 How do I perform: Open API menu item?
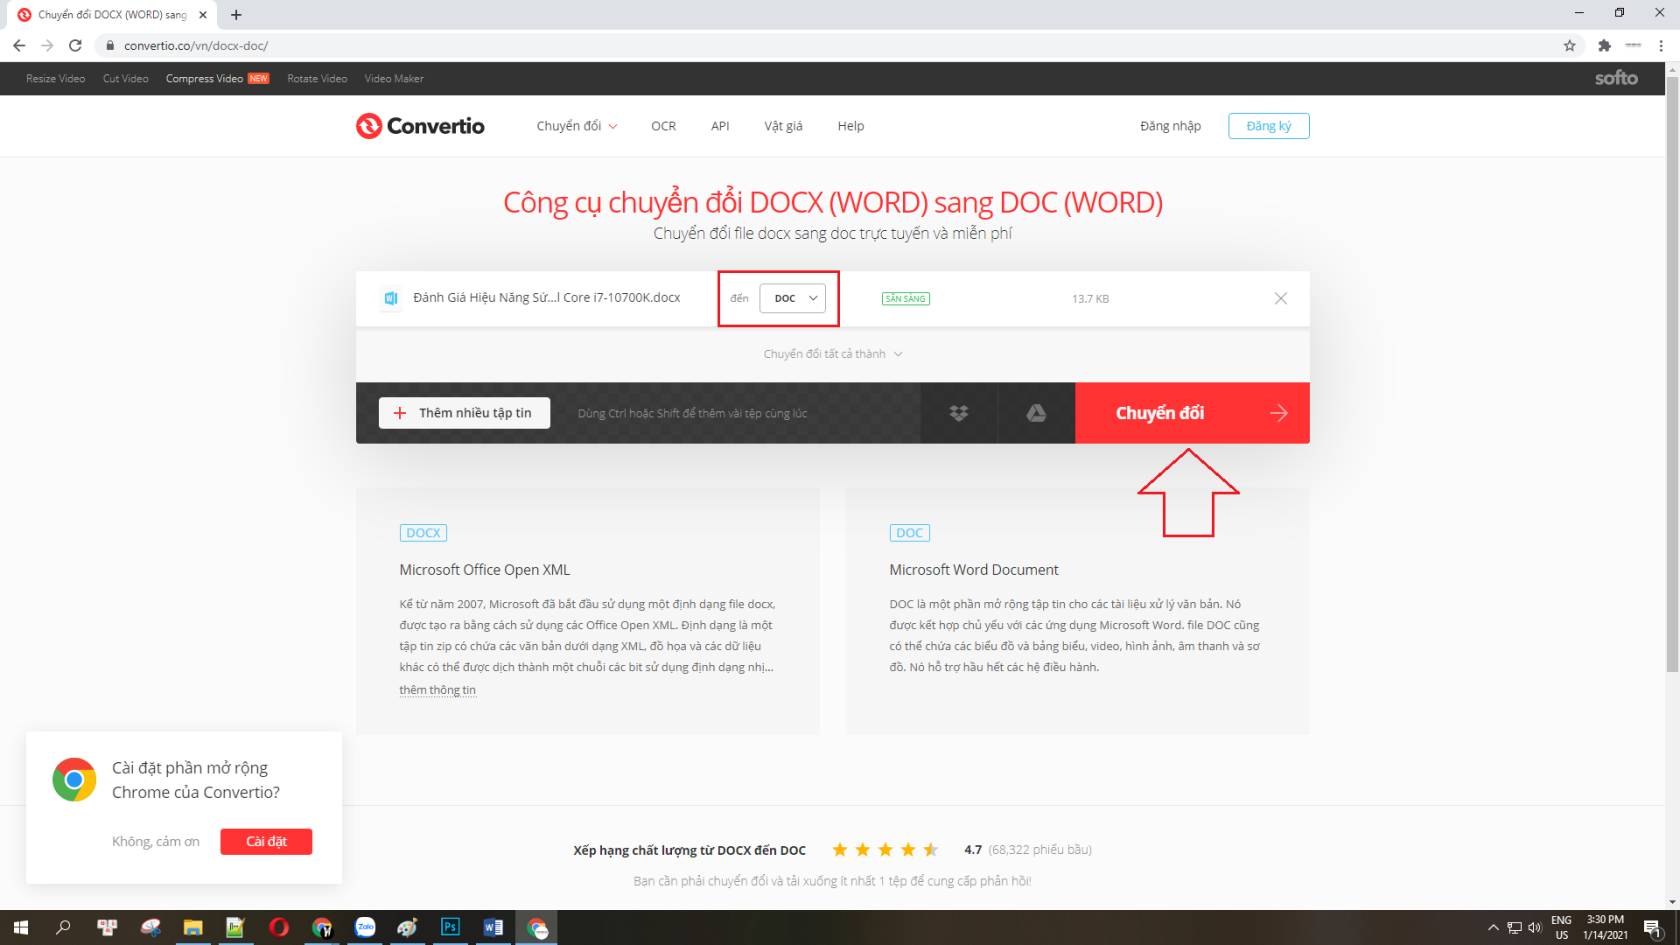click(x=720, y=126)
